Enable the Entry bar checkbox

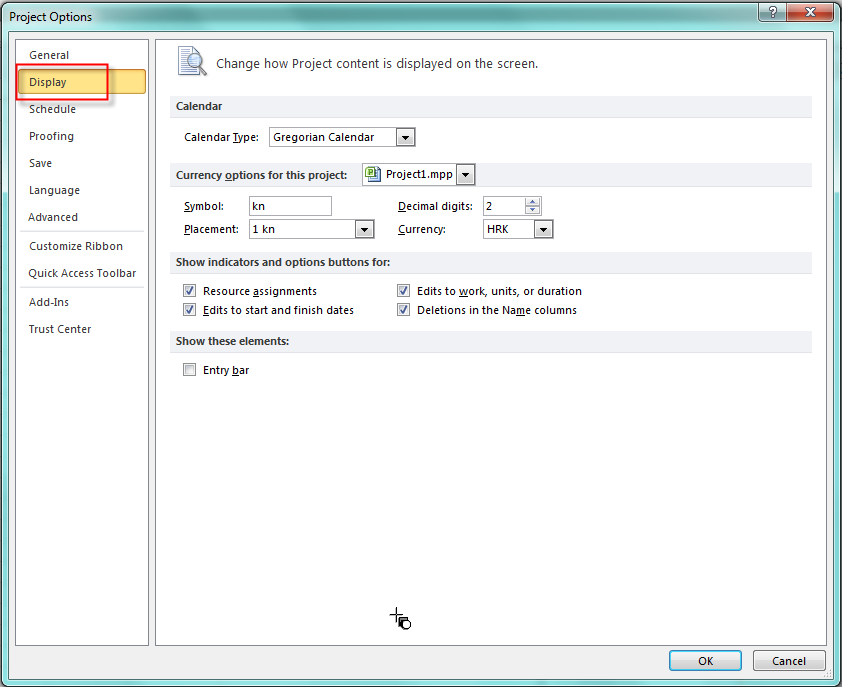189,370
